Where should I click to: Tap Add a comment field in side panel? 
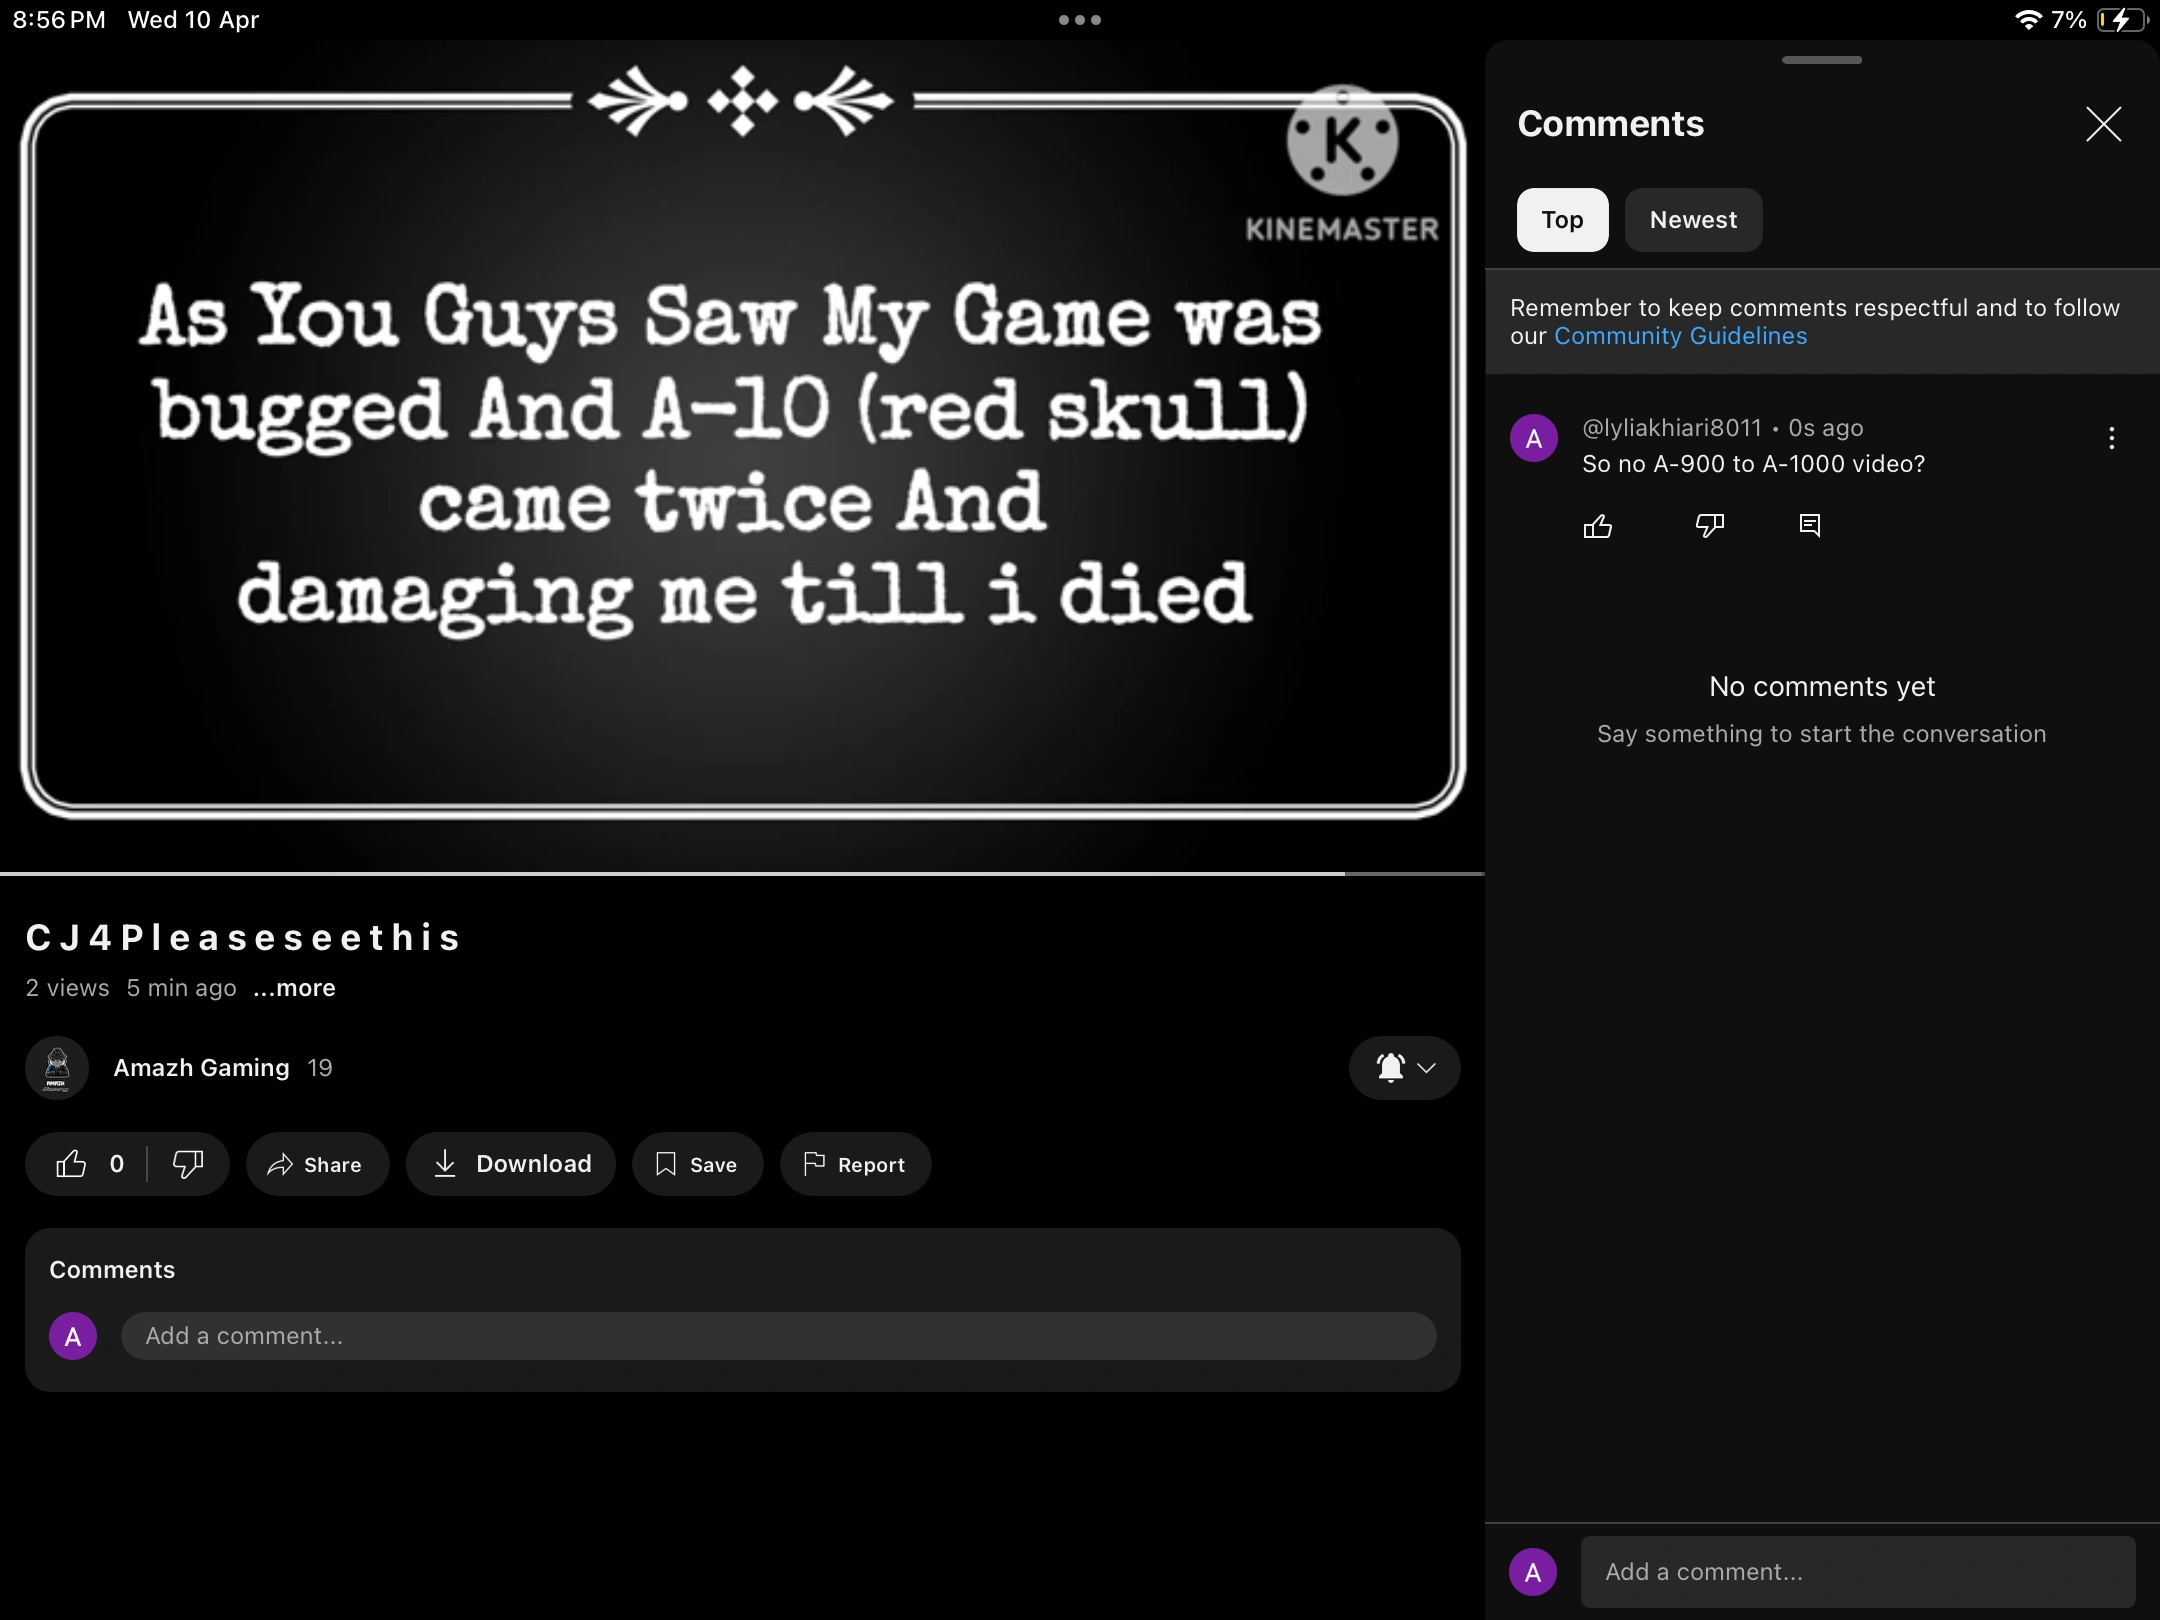point(1857,1572)
